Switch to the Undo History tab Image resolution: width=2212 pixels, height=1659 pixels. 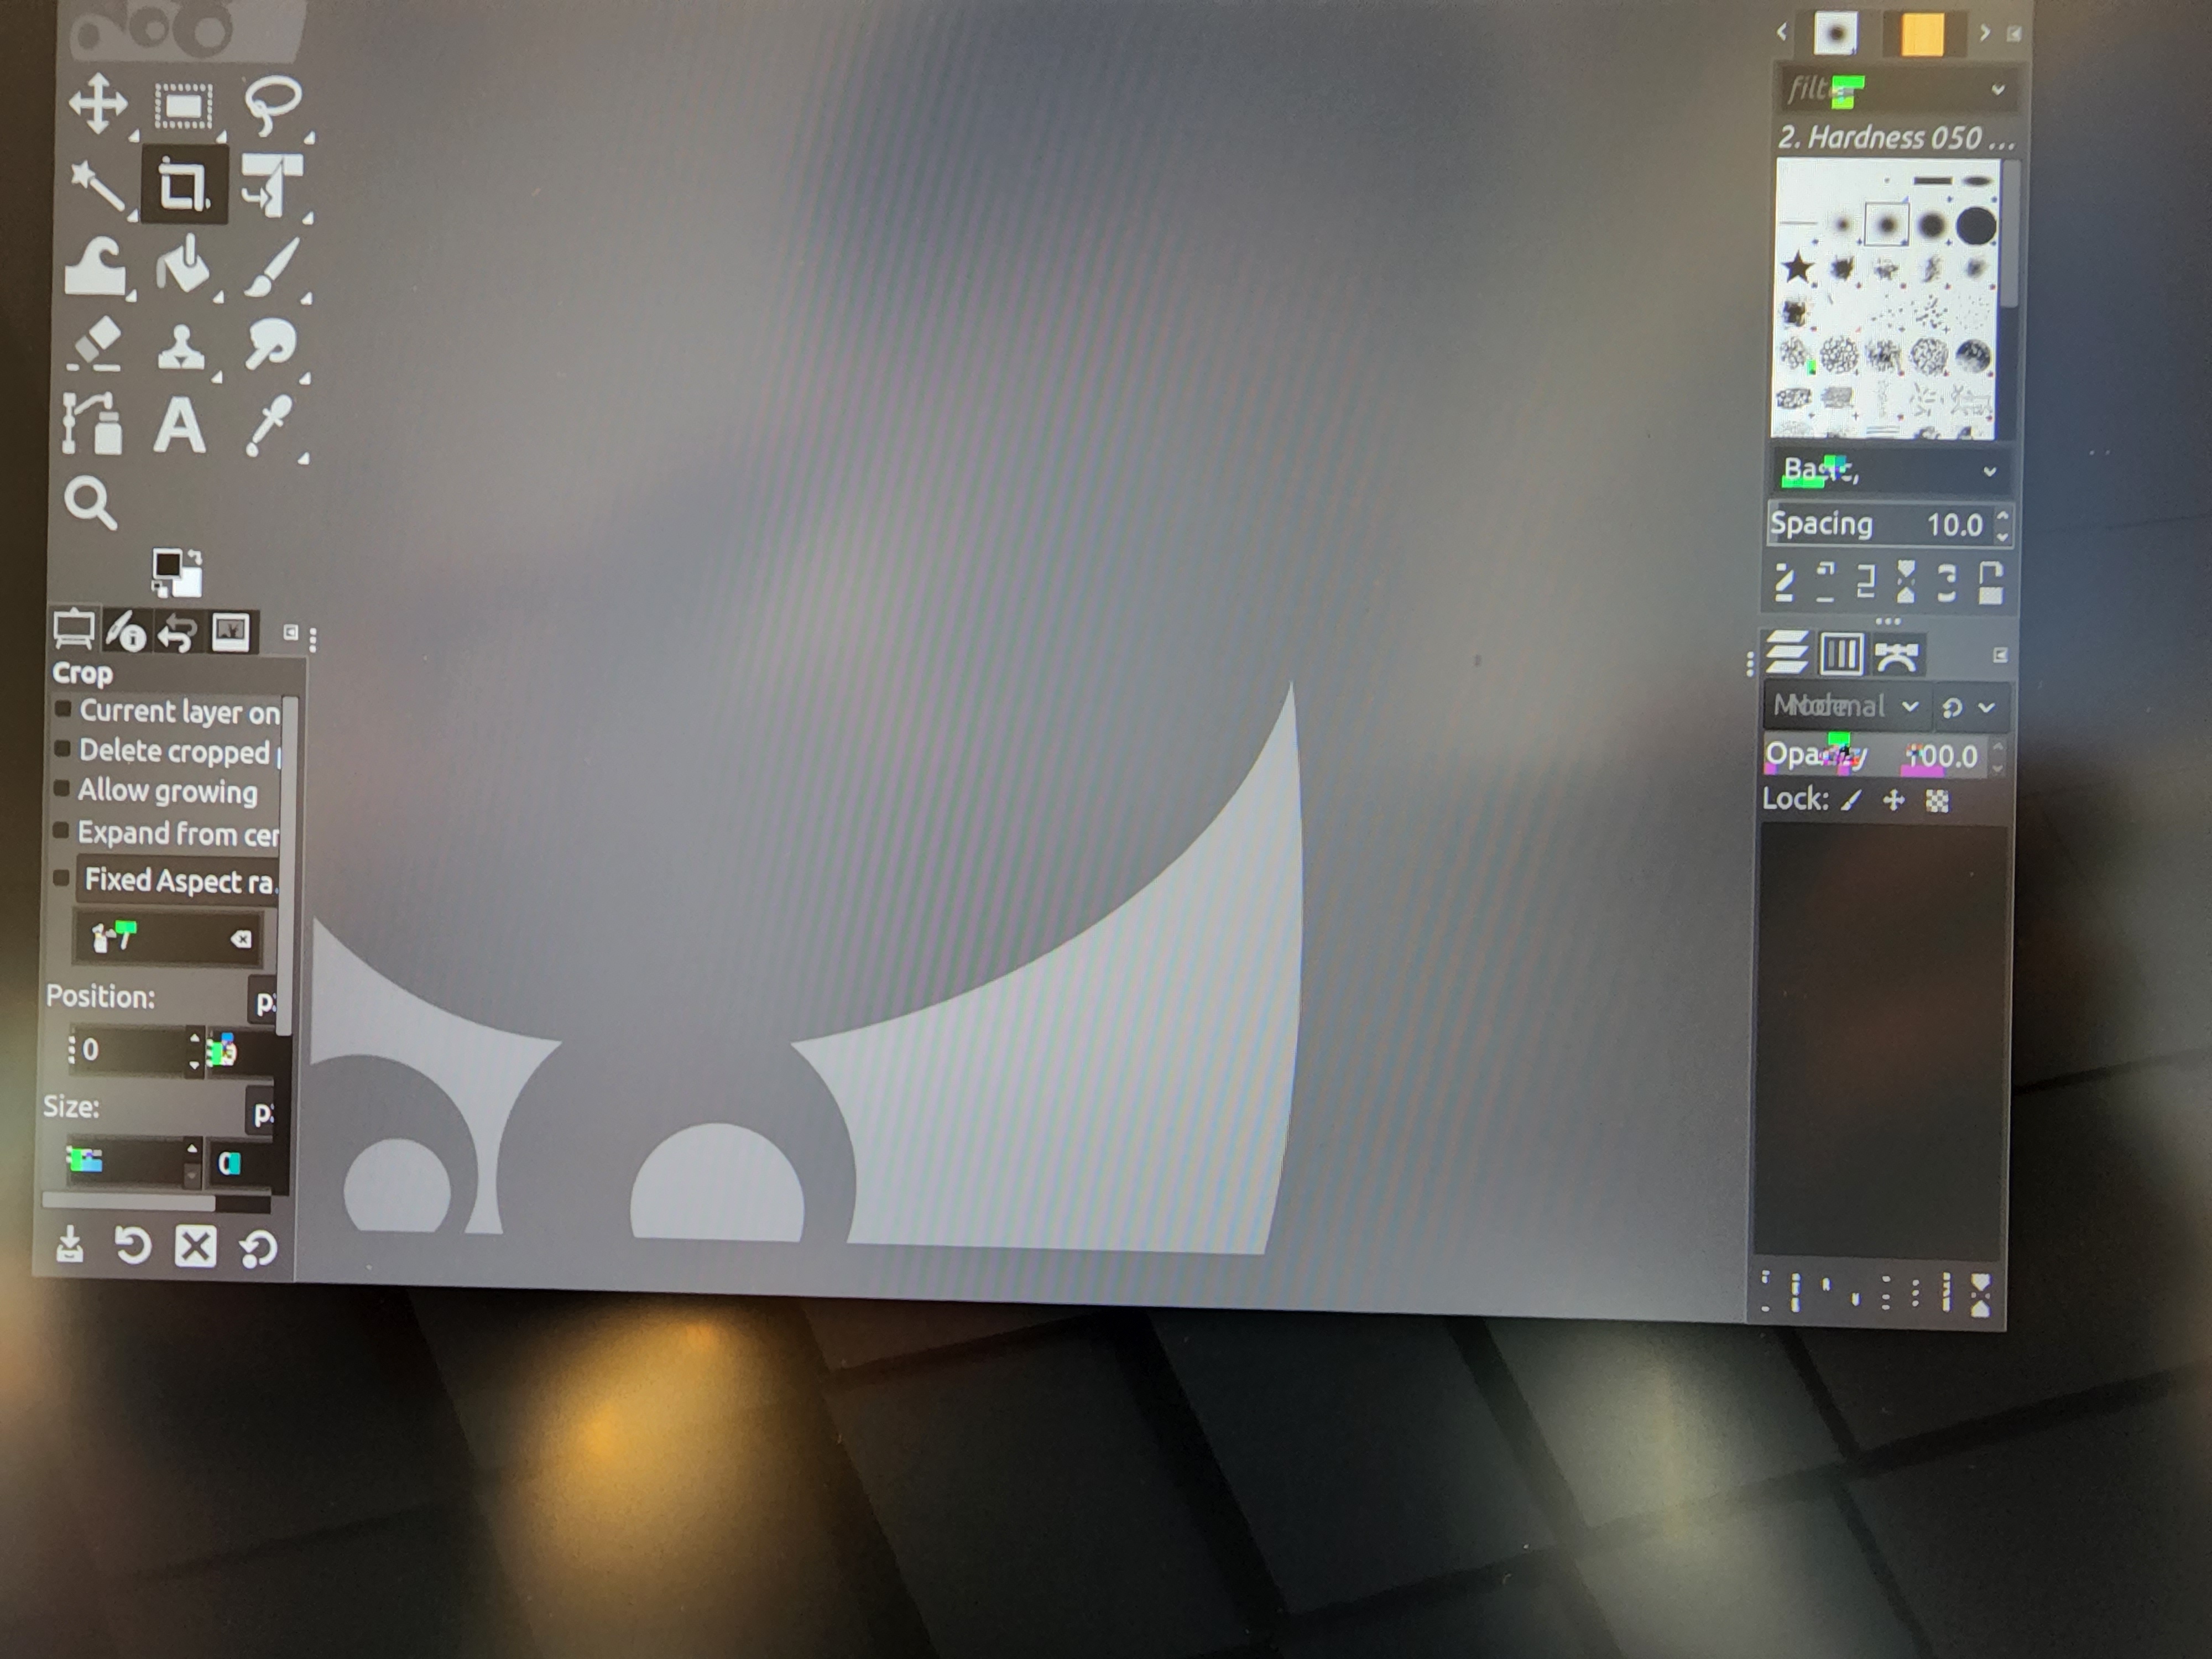[x=177, y=633]
